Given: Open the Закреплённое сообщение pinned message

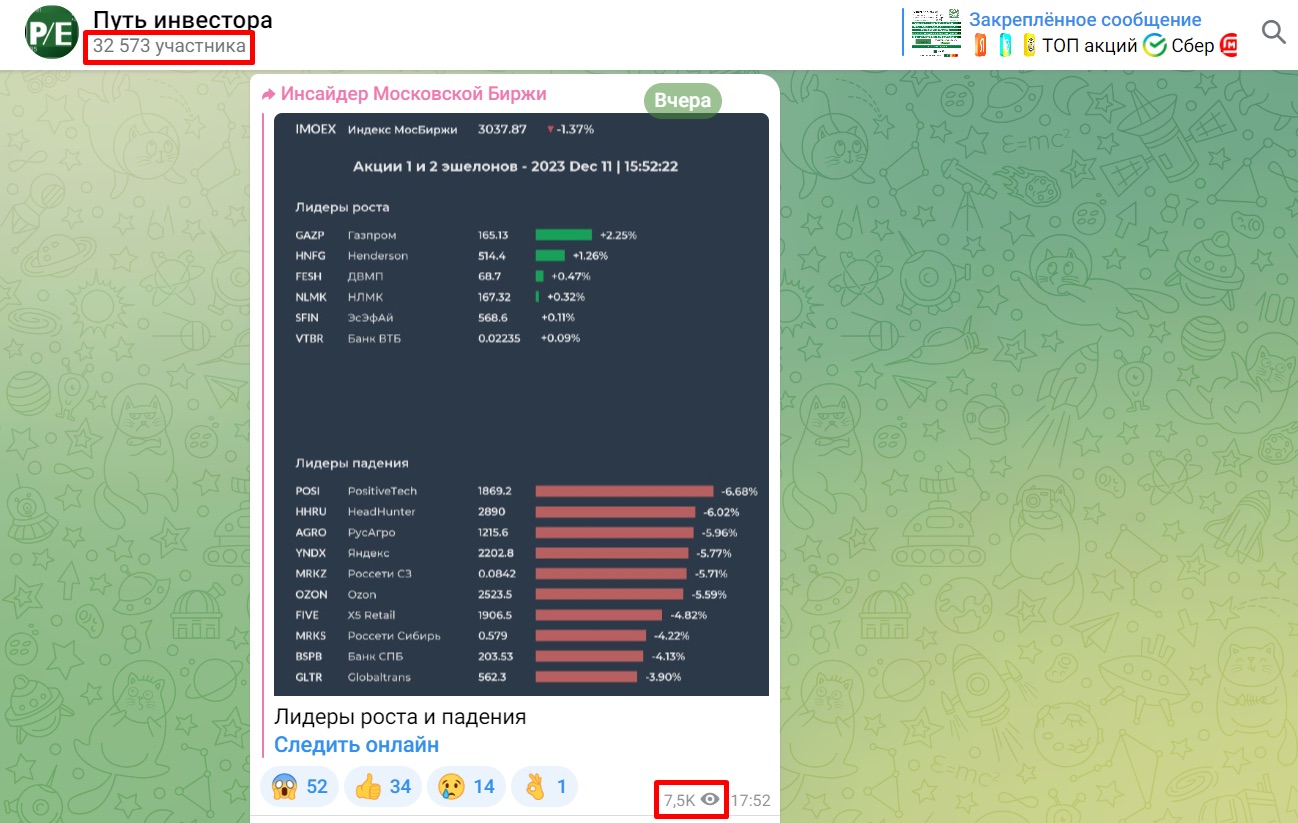Looking at the screenshot, I should pos(1085,20).
